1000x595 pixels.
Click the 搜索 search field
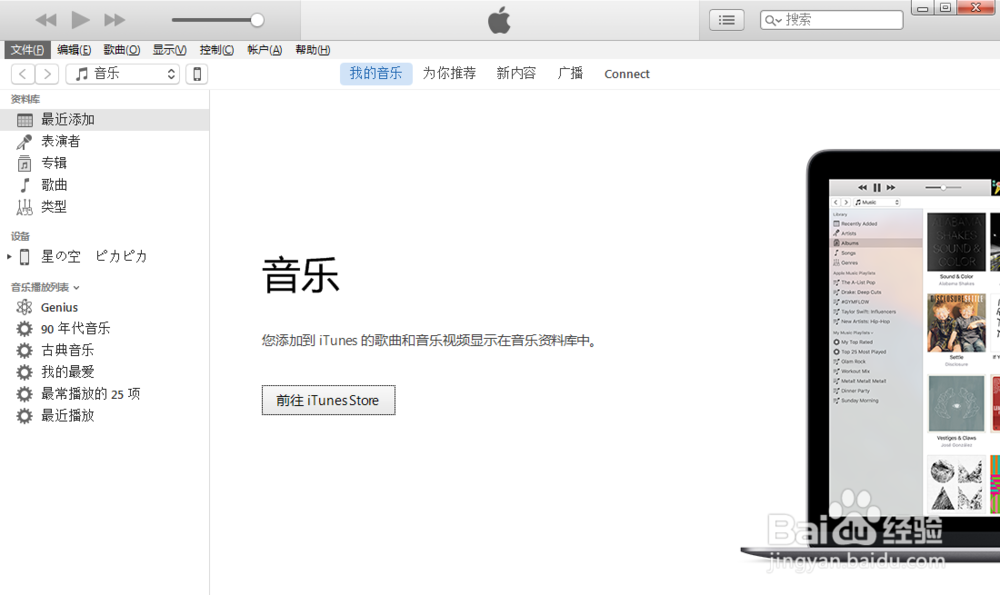pyautogui.click(x=832, y=20)
